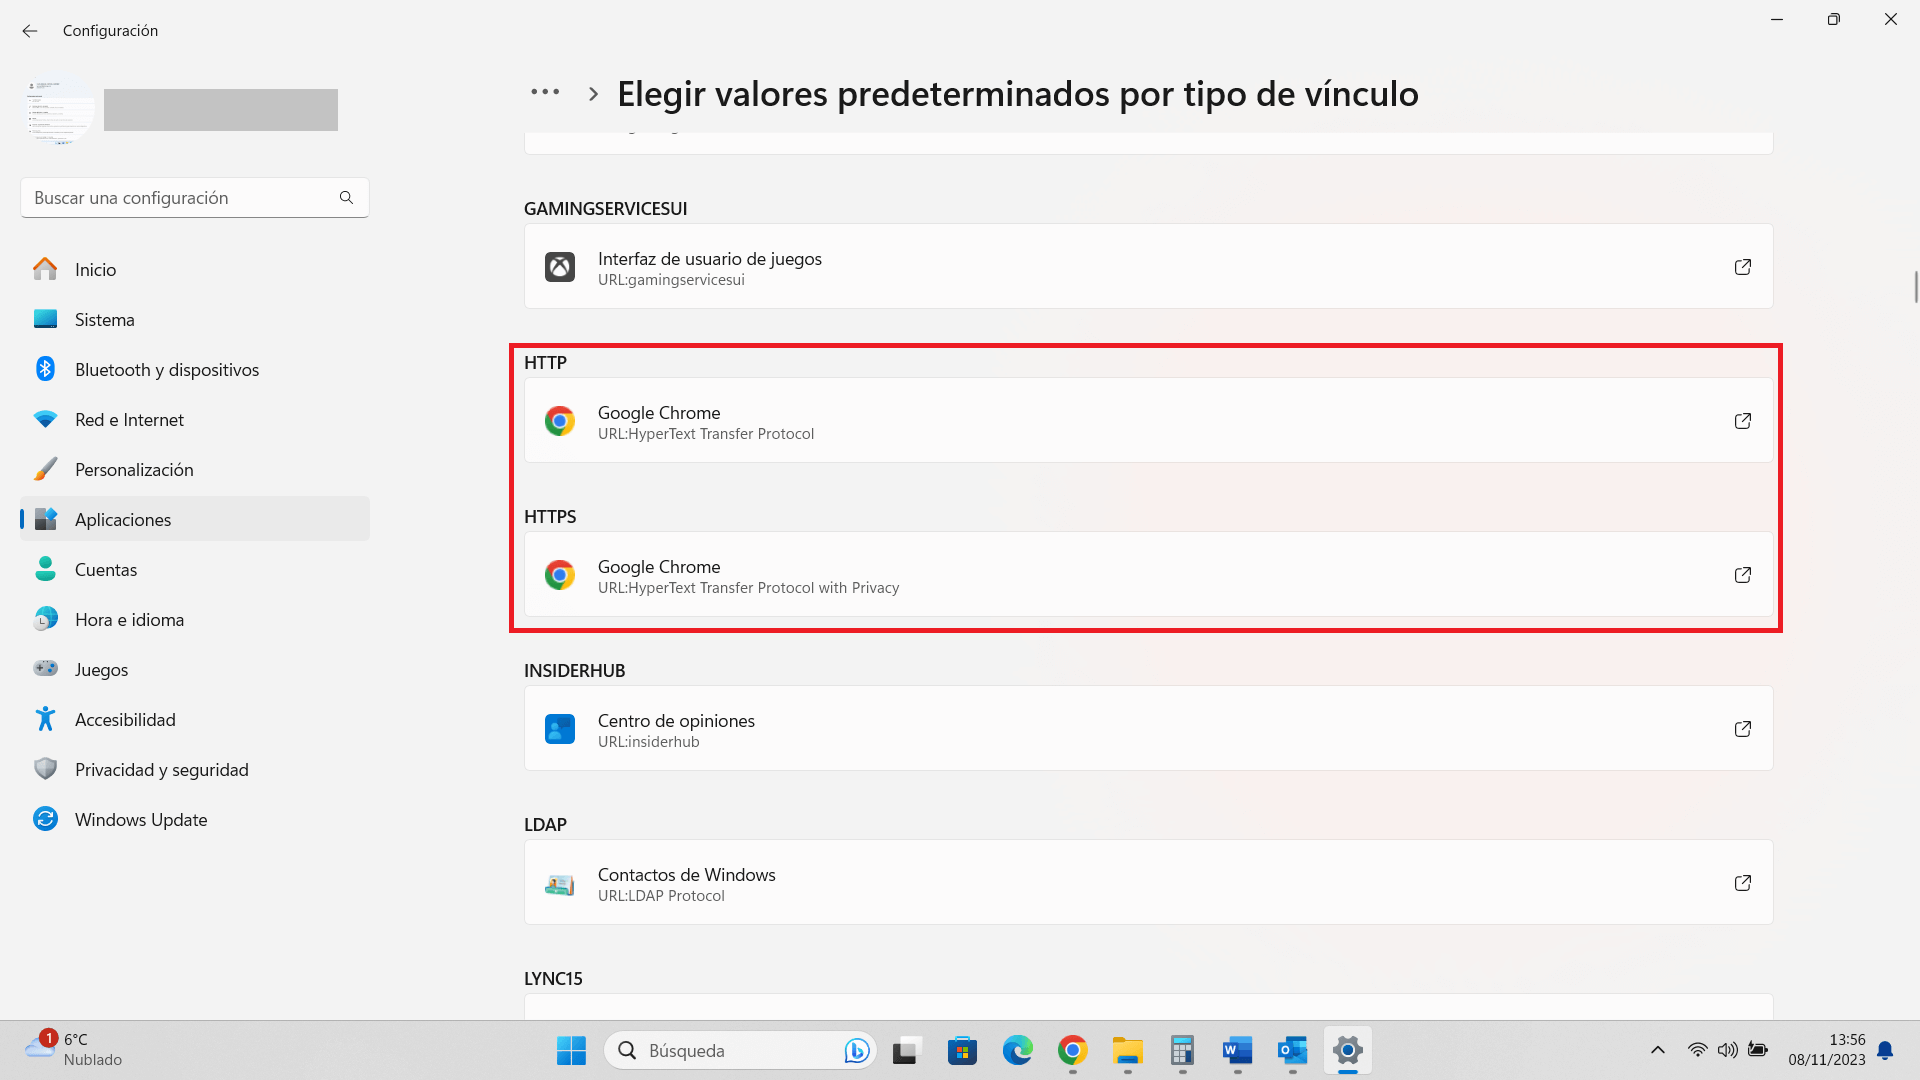The height and width of the screenshot is (1080, 1920).
Task: Click the volume speaker tray icon
Action: pyautogui.click(x=1727, y=1050)
